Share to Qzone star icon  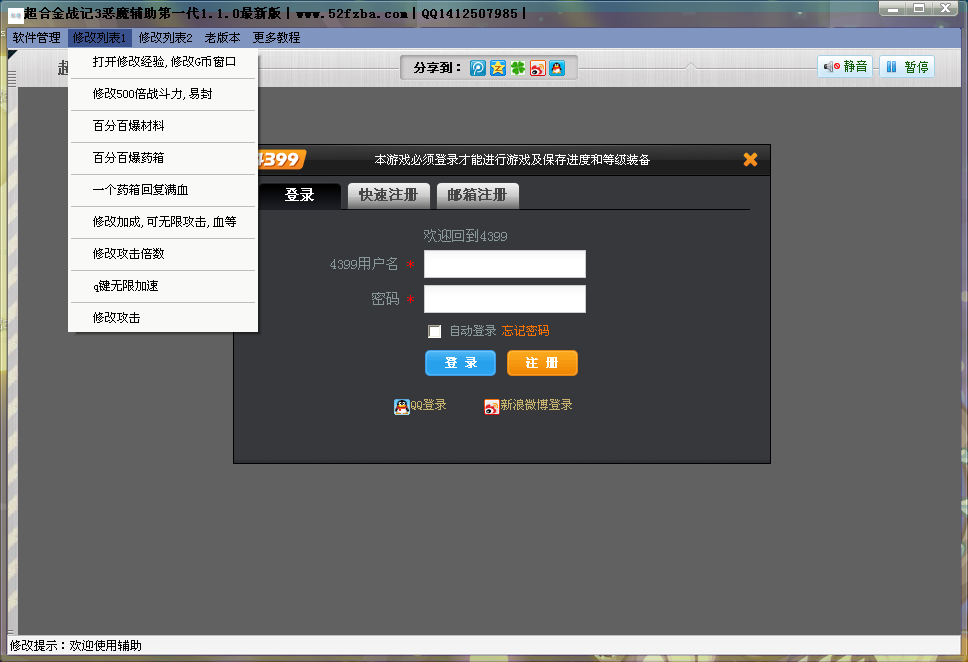(x=497, y=68)
